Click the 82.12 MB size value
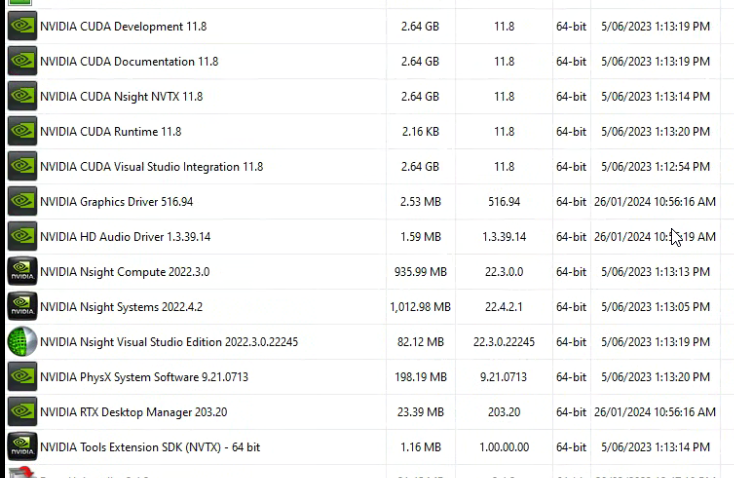 coord(420,342)
